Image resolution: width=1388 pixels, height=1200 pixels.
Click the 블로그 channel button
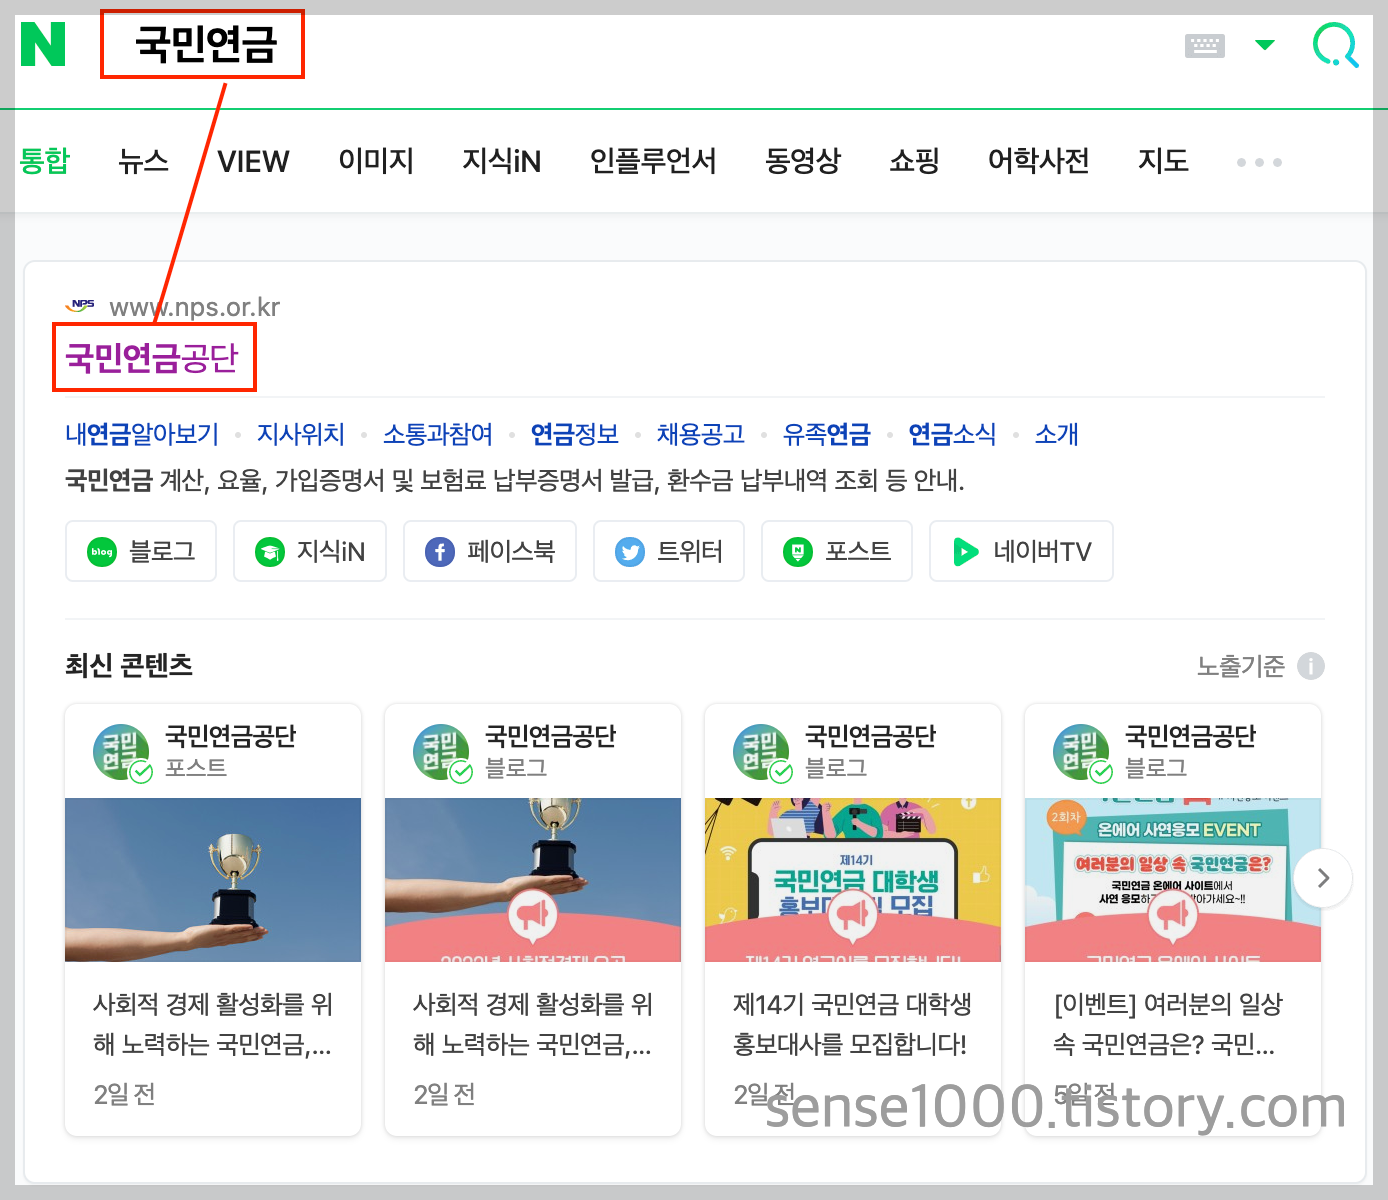point(141,551)
